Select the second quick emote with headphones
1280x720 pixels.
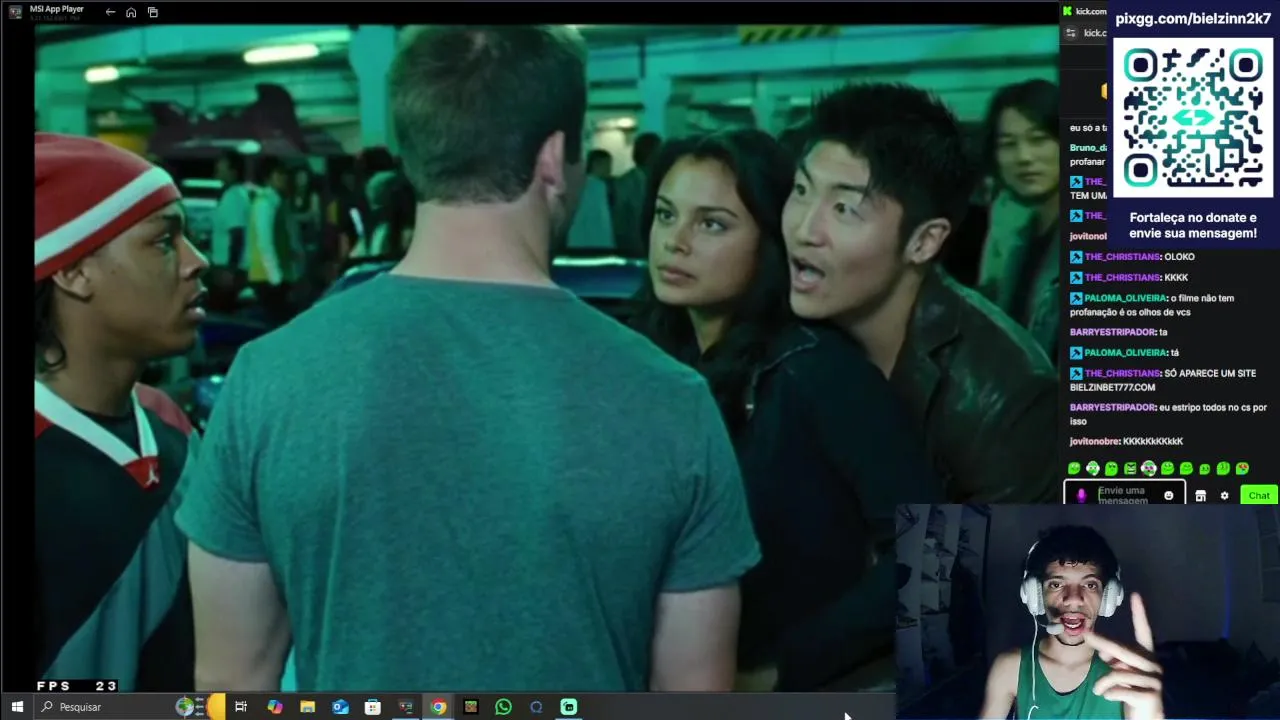(1092, 468)
